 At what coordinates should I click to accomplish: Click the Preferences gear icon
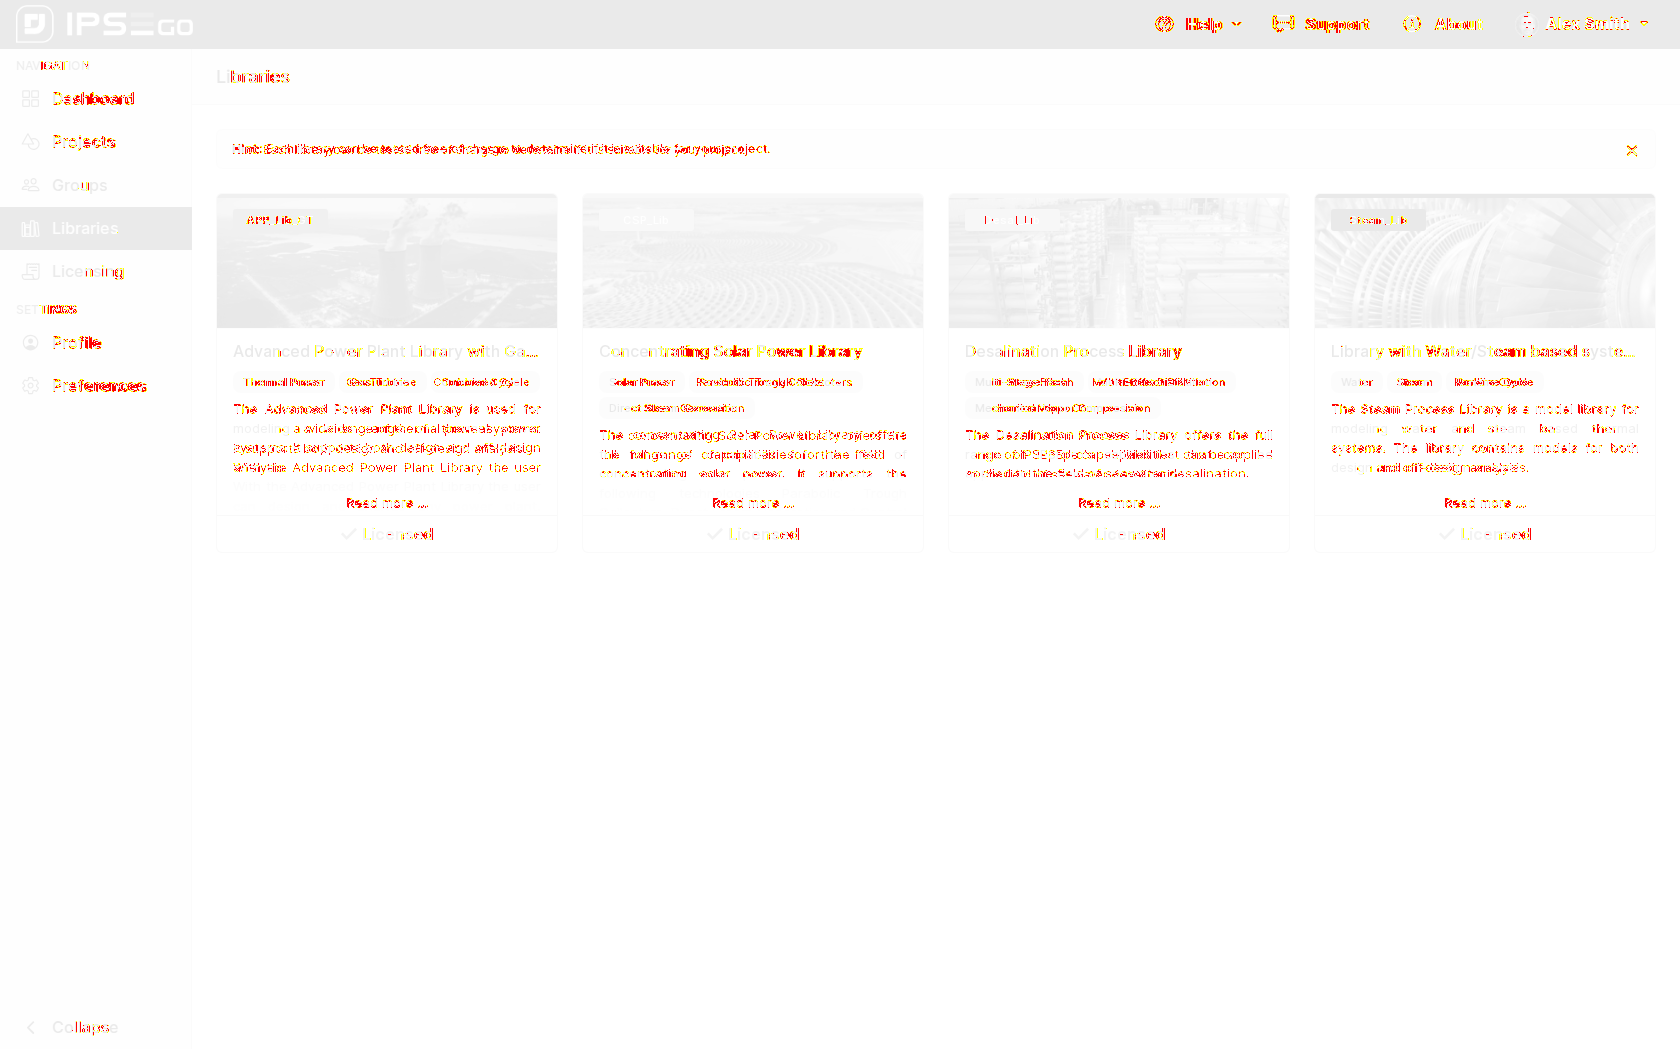(31, 386)
